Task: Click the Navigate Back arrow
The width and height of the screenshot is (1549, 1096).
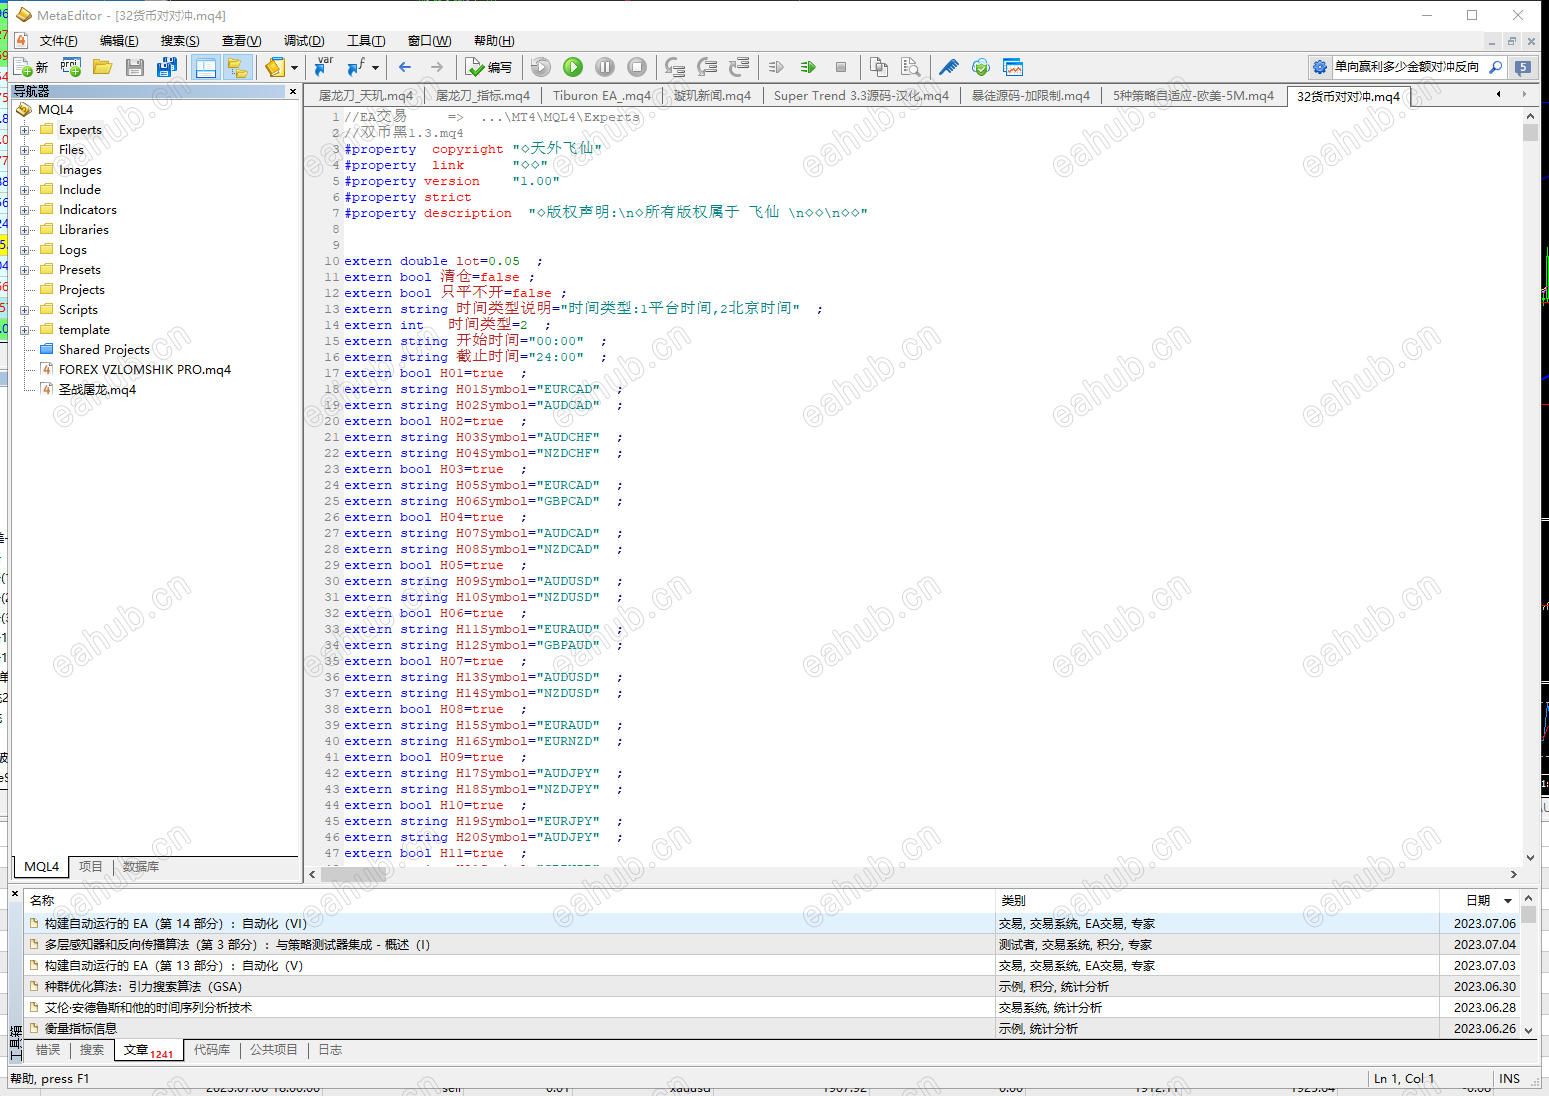Action: (405, 67)
